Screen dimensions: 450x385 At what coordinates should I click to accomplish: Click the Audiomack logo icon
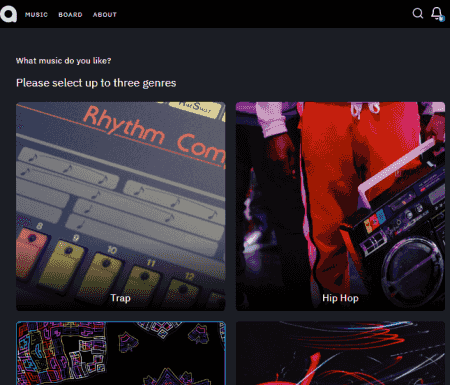pyautogui.click(x=9, y=14)
